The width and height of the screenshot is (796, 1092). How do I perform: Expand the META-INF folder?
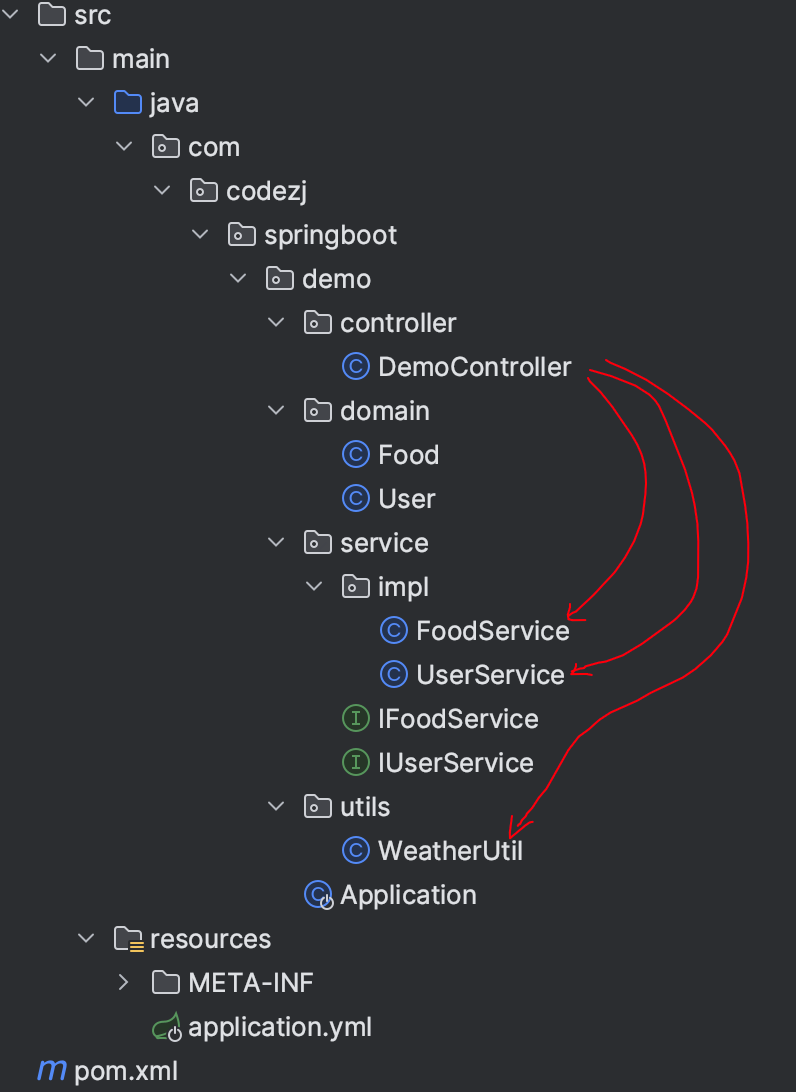pos(123,983)
